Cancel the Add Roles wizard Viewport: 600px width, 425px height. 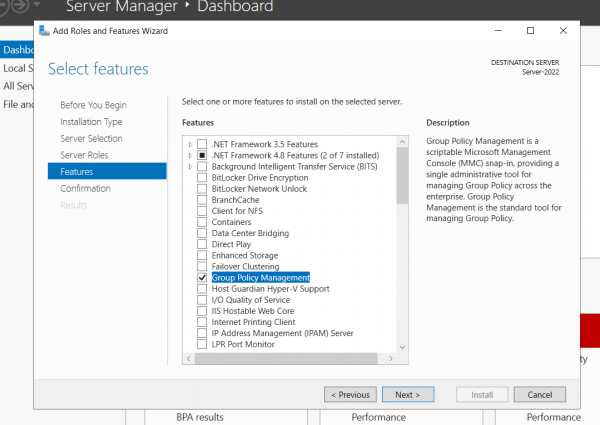click(540, 394)
